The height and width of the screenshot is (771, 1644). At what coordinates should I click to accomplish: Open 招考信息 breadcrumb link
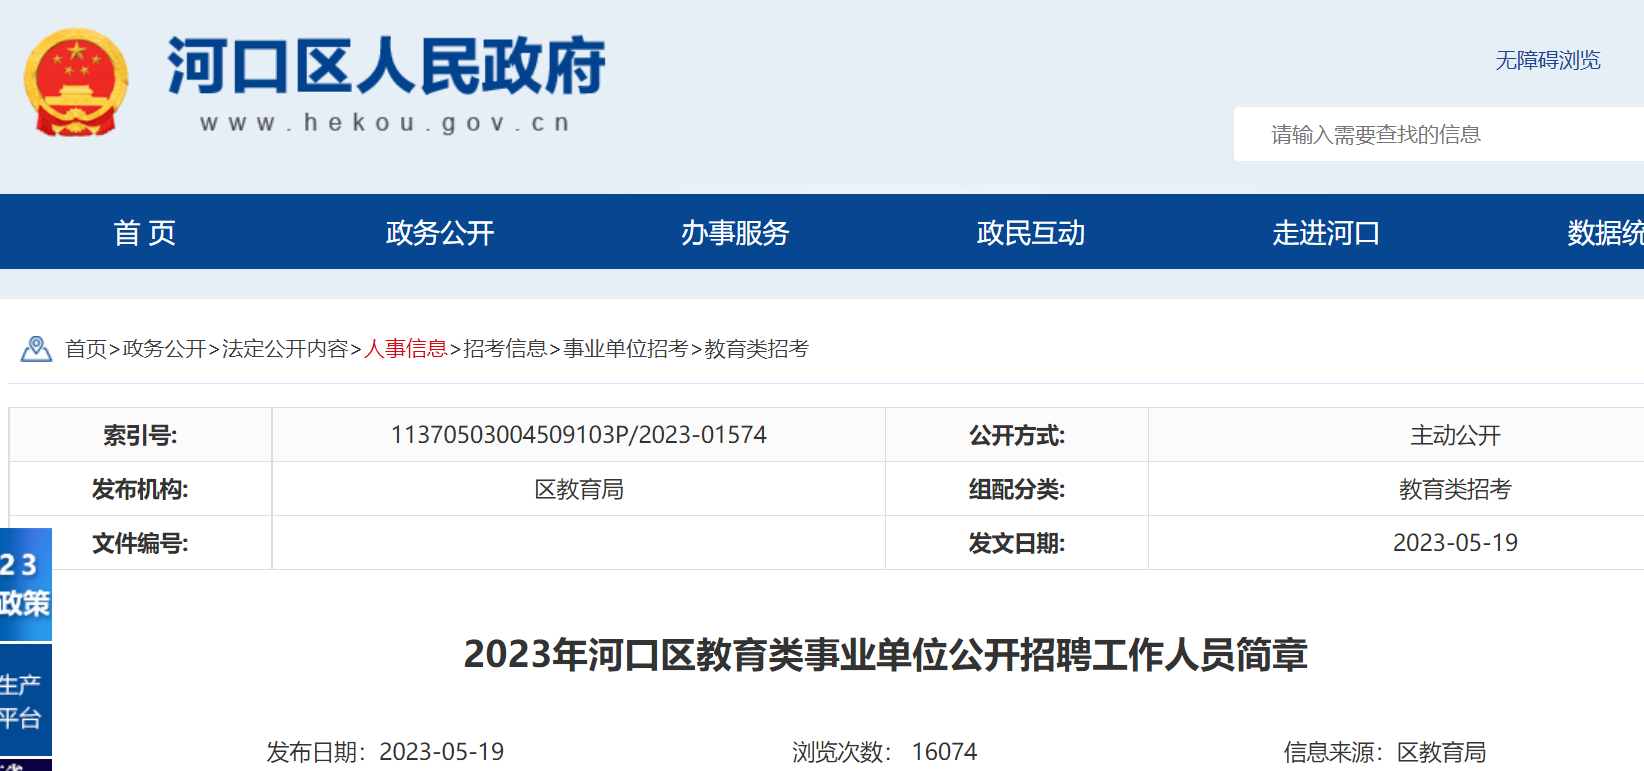[505, 349]
